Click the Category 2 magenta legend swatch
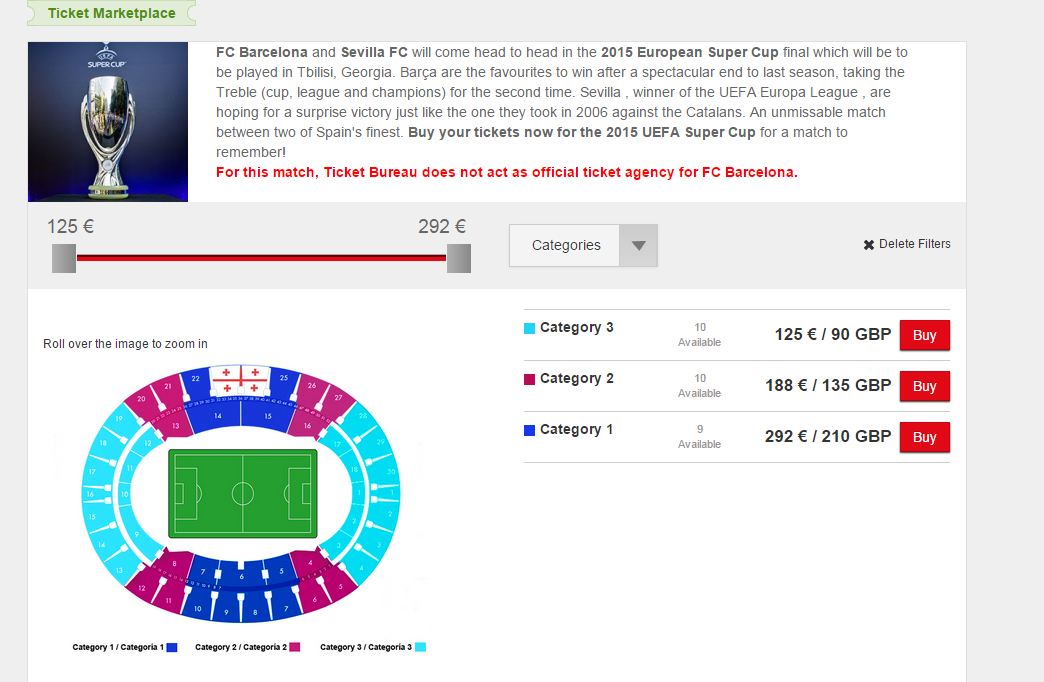The height and width of the screenshot is (682, 1044). coord(295,647)
